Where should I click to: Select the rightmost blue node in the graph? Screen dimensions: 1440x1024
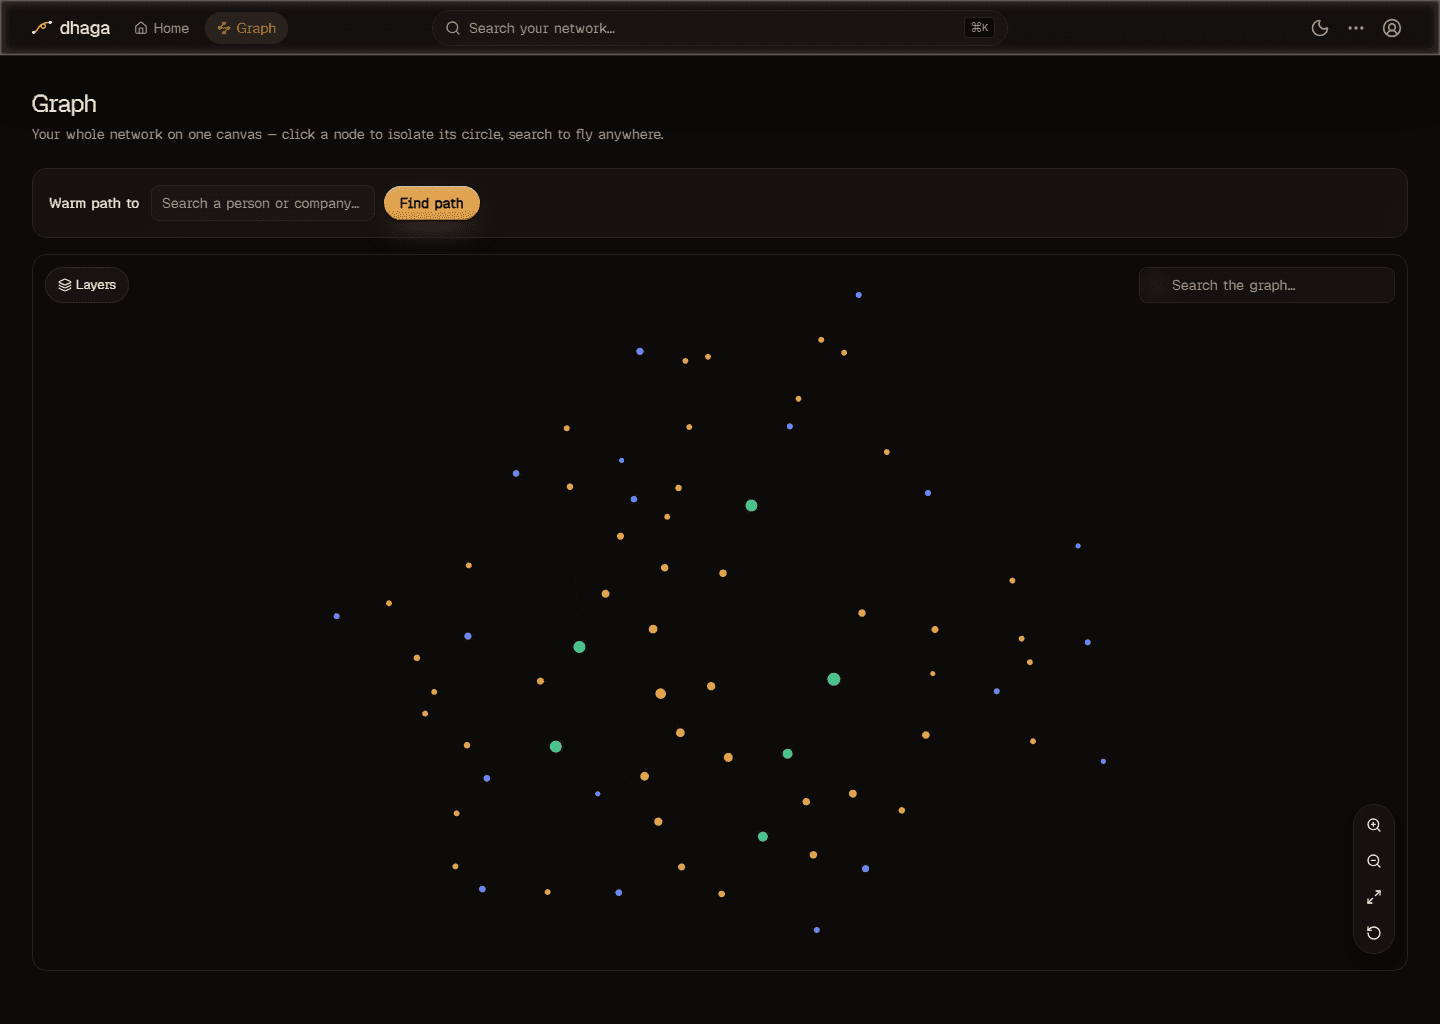1103,761
